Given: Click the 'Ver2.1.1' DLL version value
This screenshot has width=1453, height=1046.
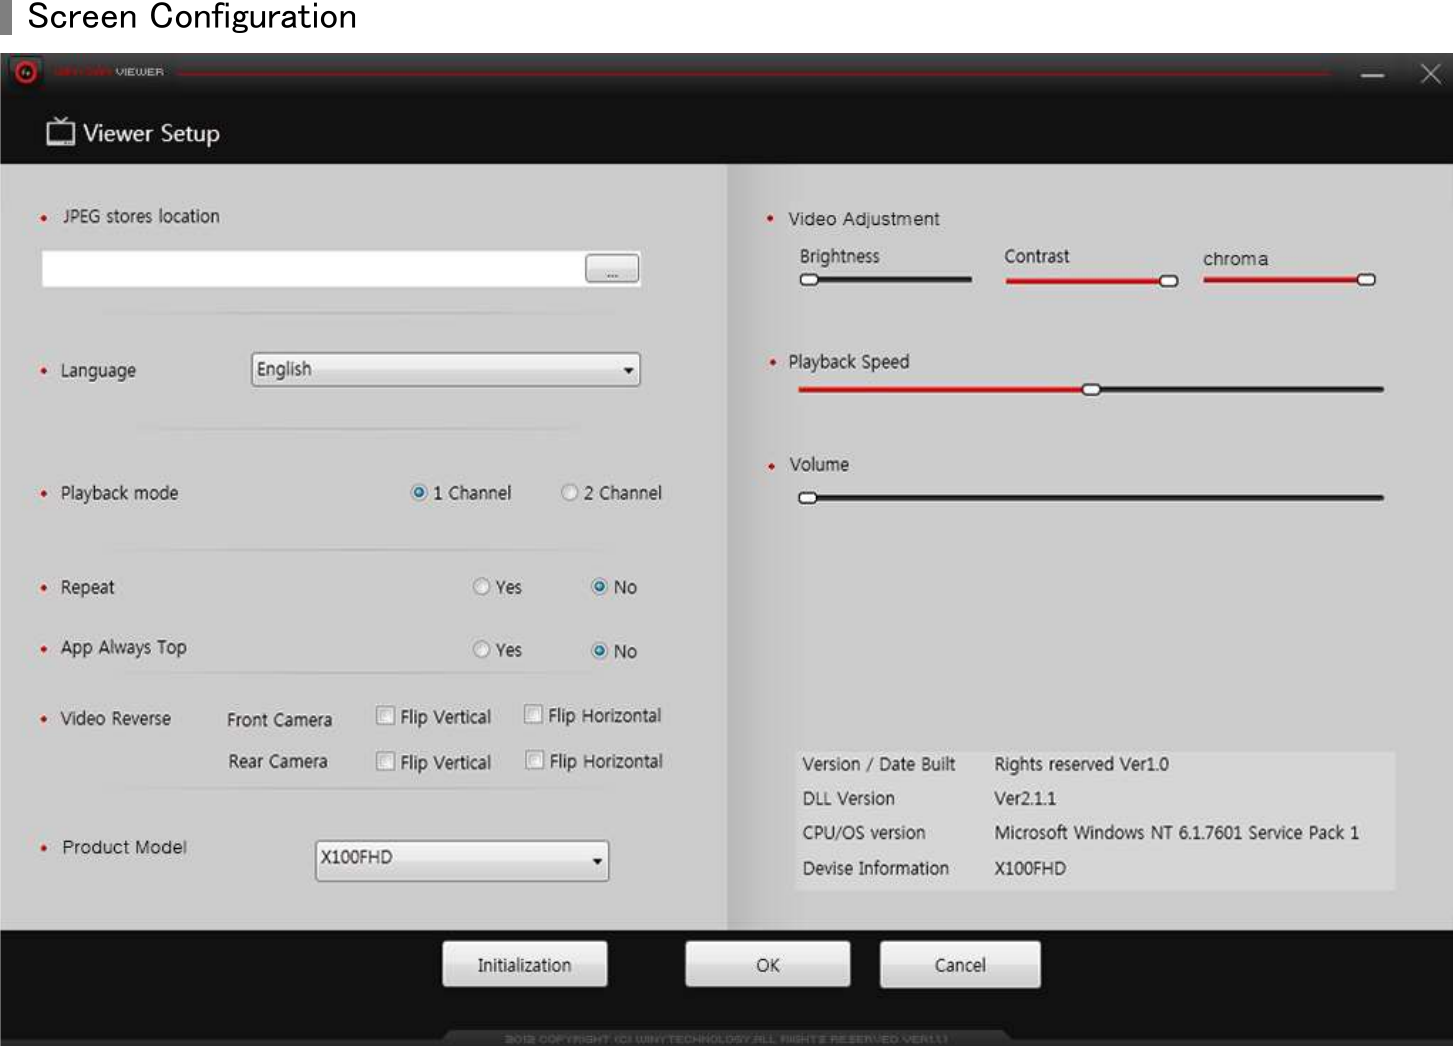Looking at the screenshot, I should [1025, 799].
